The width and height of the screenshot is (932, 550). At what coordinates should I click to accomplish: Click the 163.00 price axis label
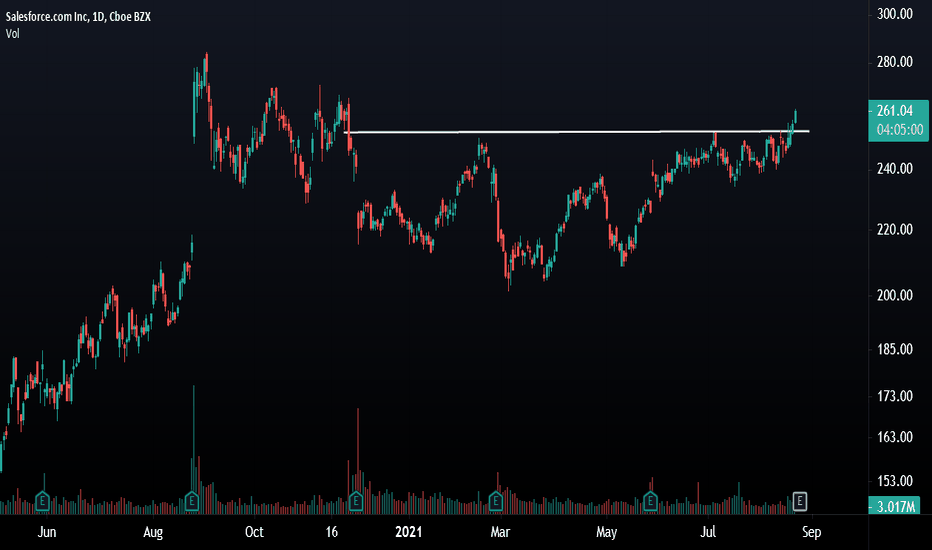click(x=895, y=437)
